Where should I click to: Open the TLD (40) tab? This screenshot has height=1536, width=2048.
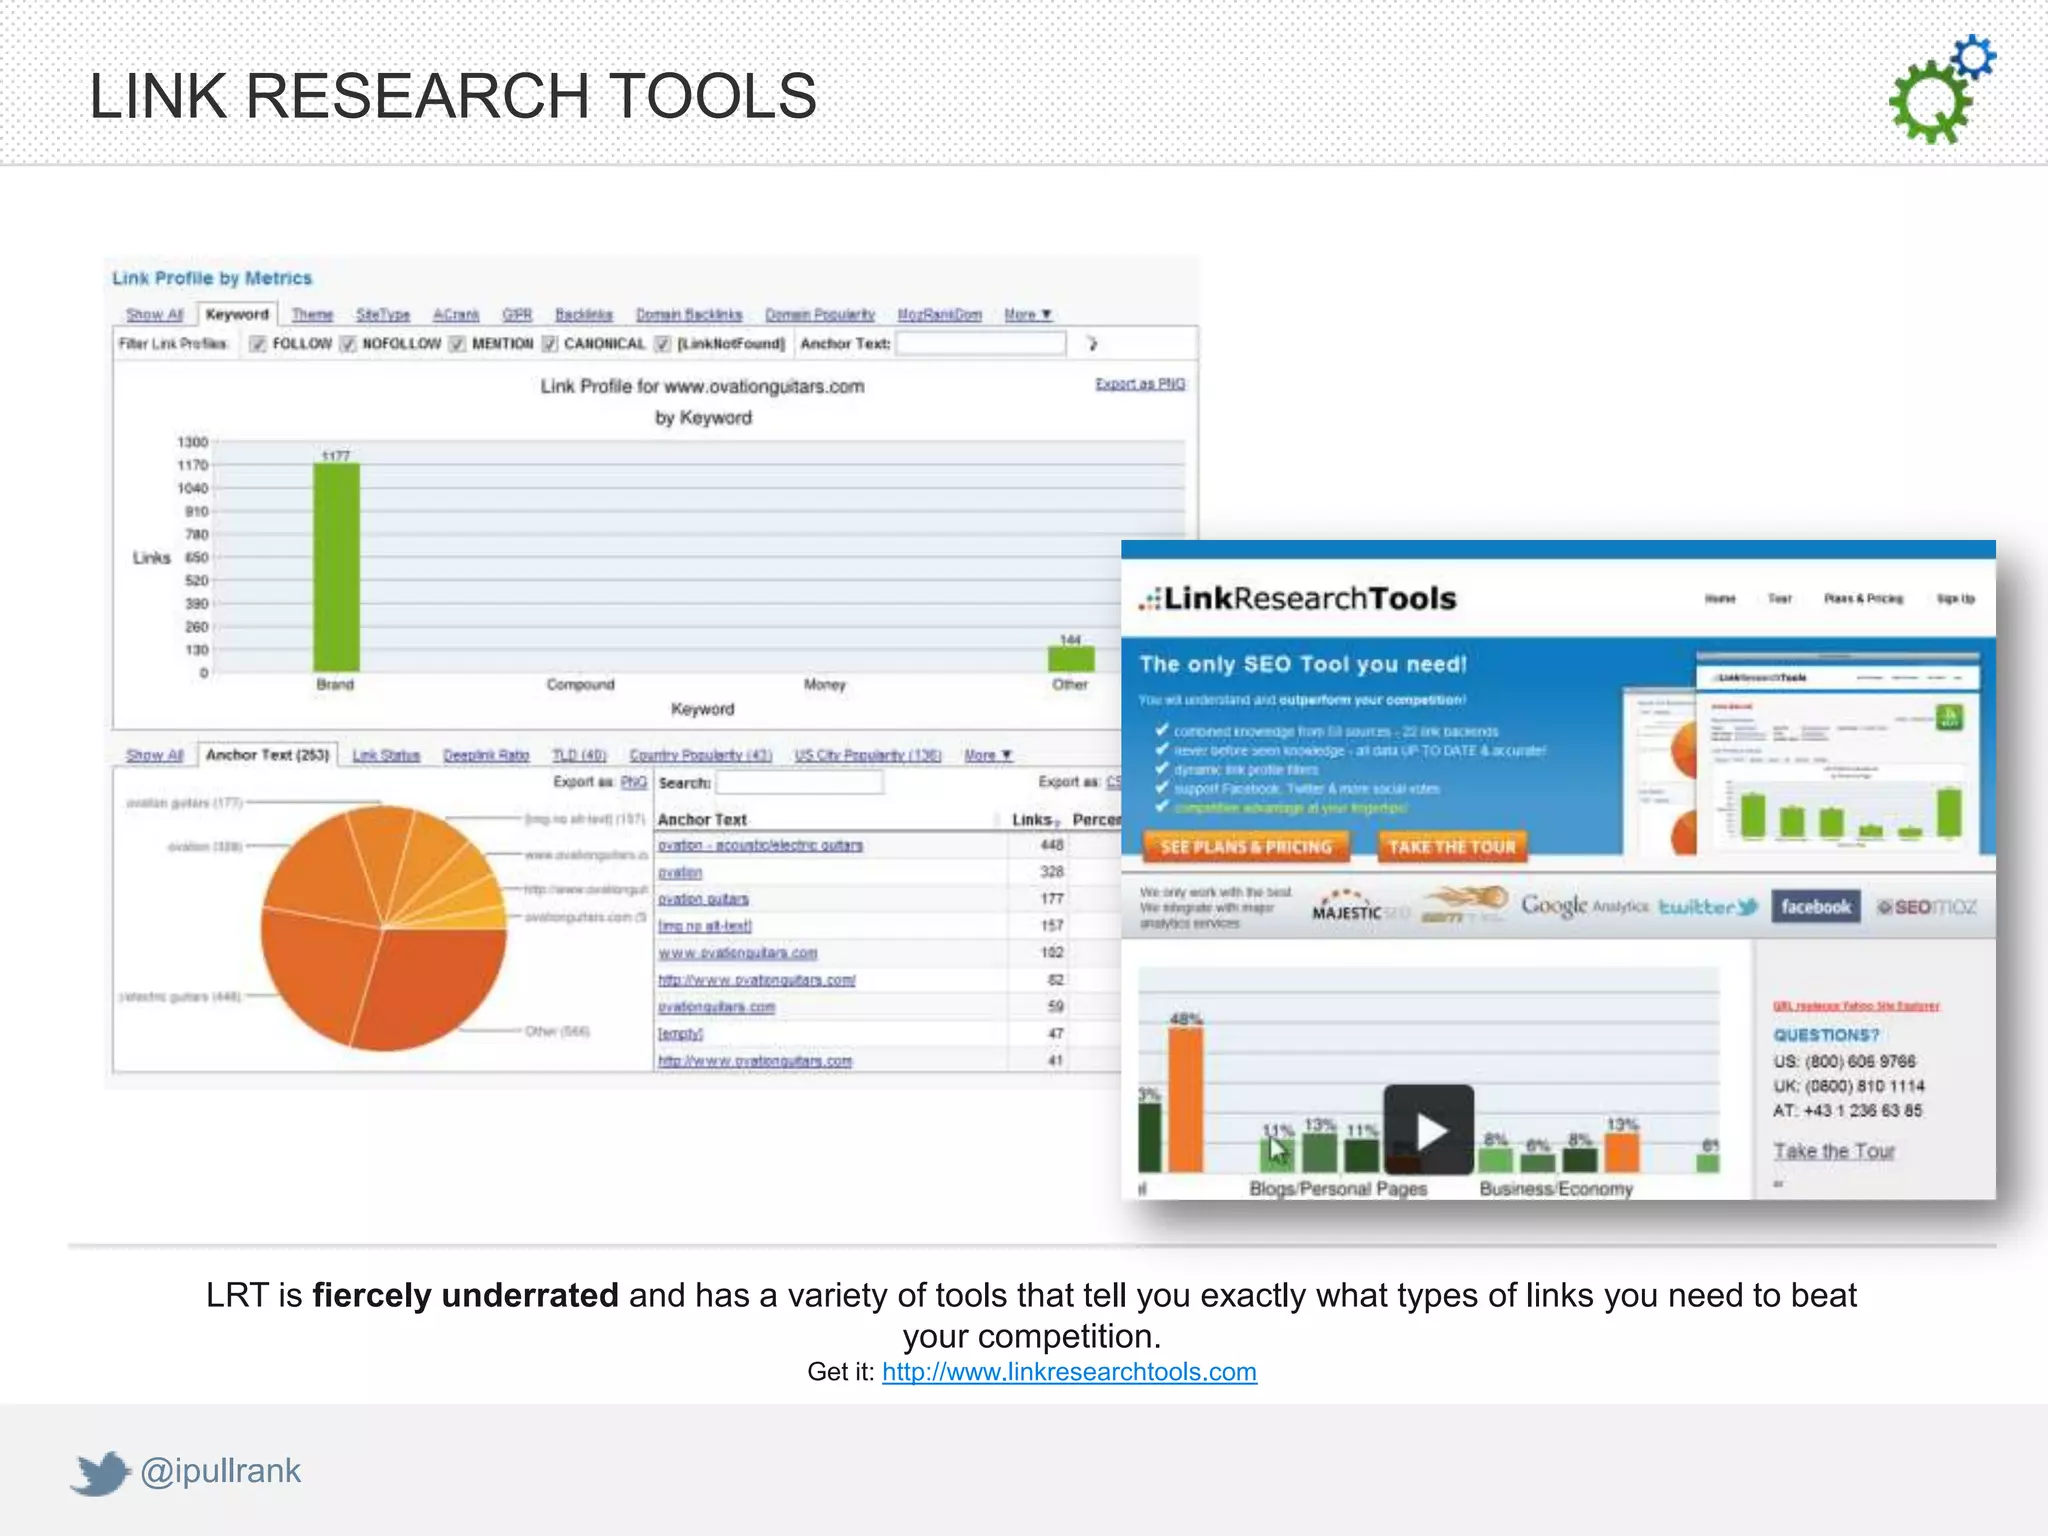[x=580, y=755]
